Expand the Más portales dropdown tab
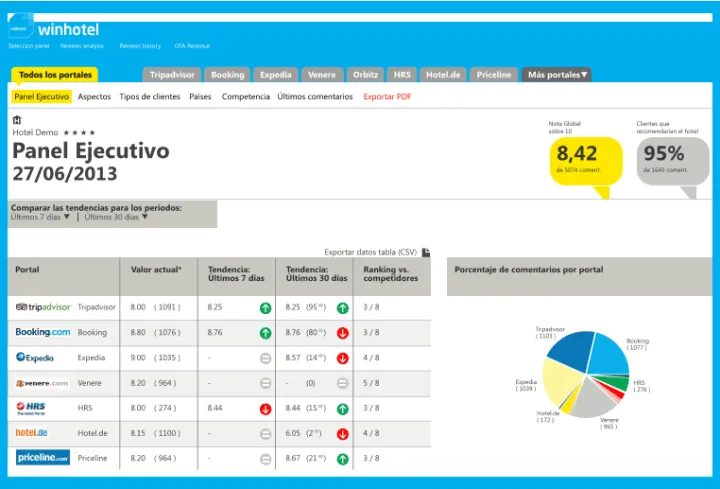 point(558,75)
